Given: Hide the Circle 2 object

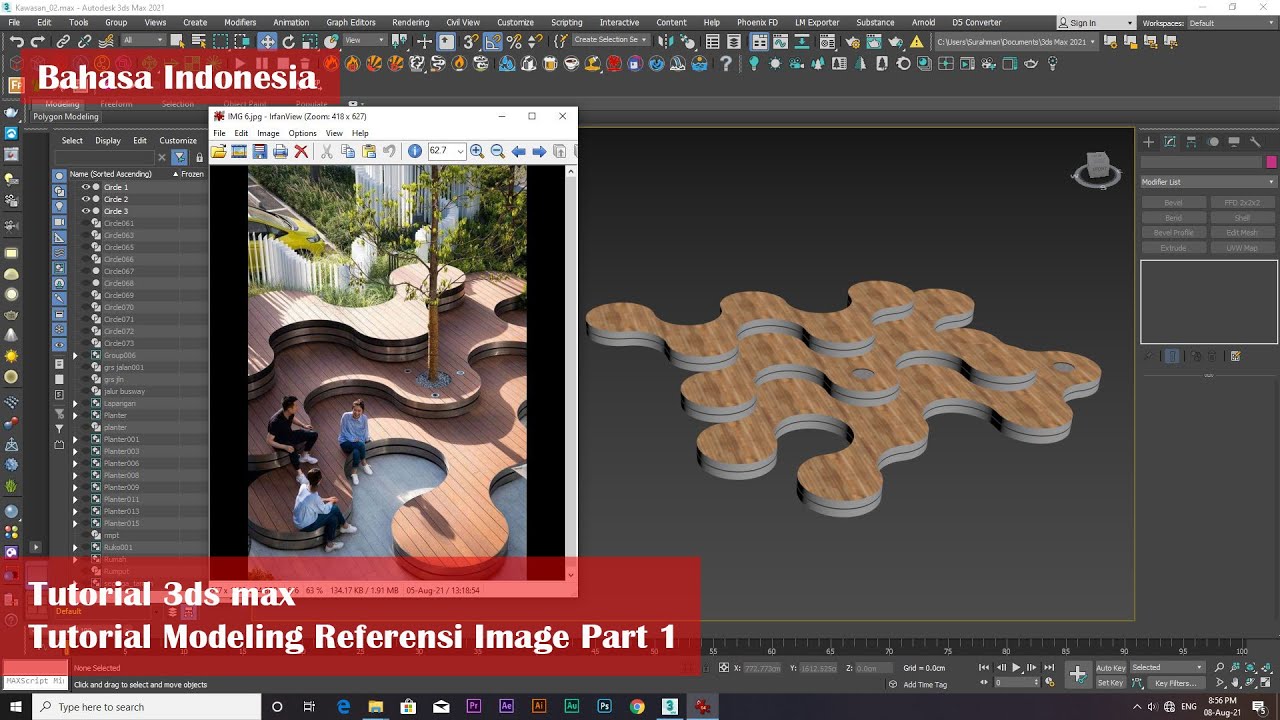Looking at the screenshot, I should tap(86, 199).
